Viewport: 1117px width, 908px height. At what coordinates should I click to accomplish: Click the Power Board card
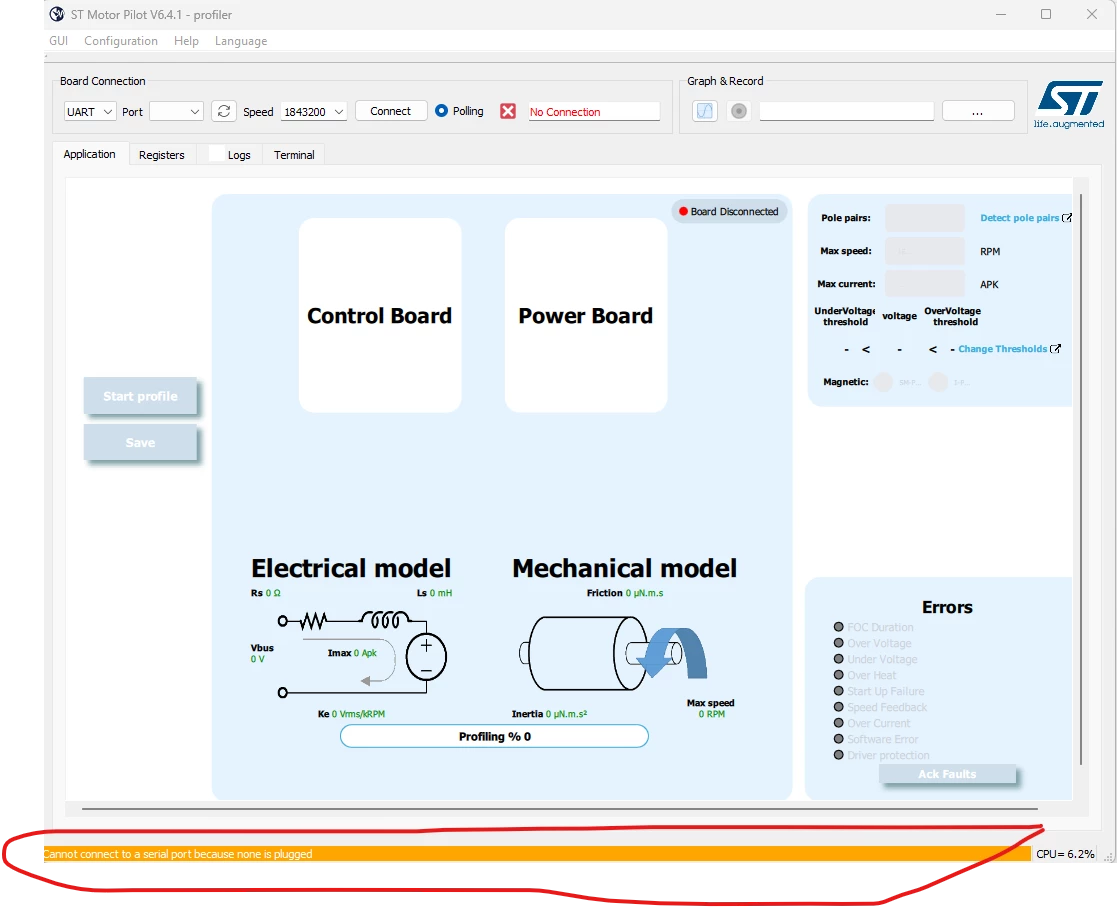586,315
